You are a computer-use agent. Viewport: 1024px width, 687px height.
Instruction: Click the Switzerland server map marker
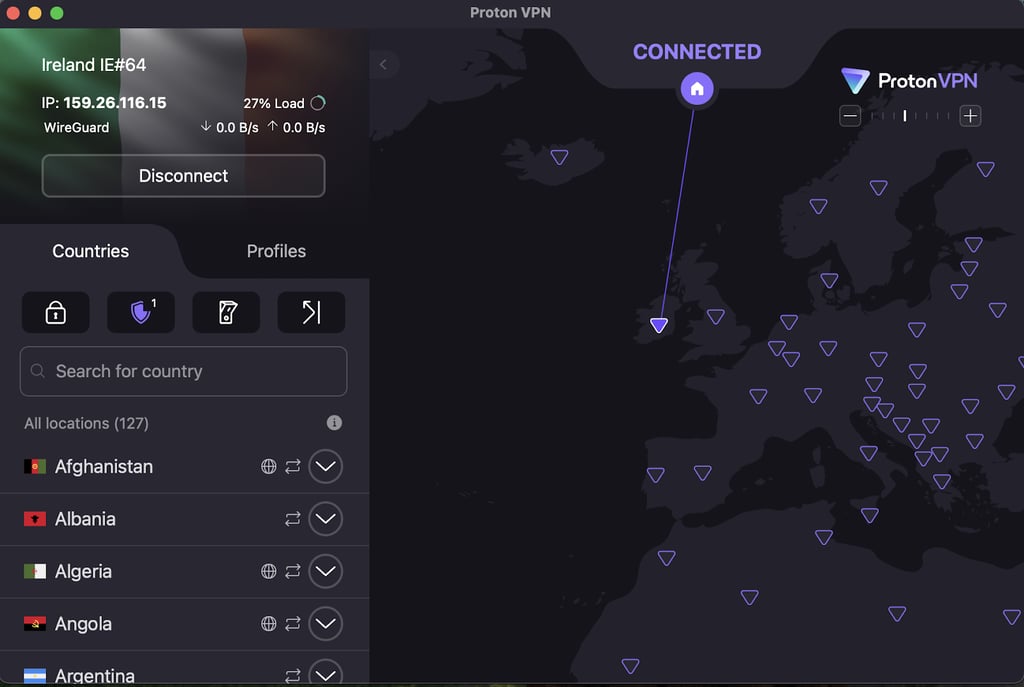813,395
